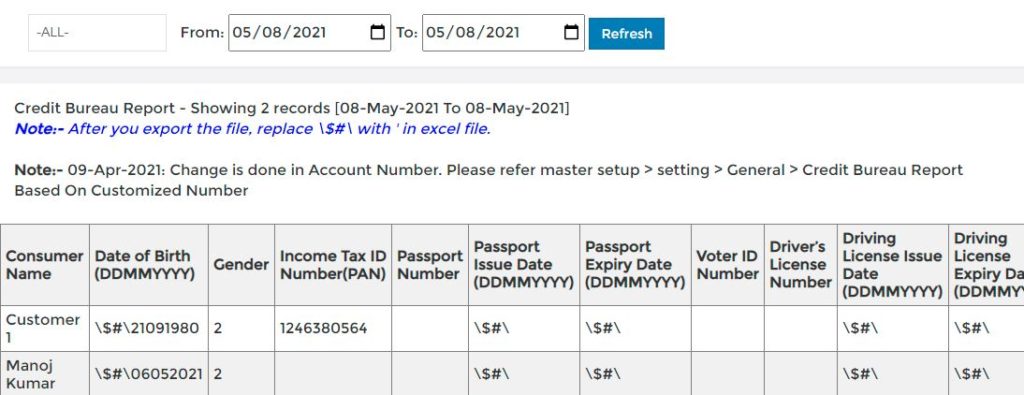Viewport: 1024px width, 395px height.
Task: Click the Passport Expiry Date column header
Action: coord(635,265)
